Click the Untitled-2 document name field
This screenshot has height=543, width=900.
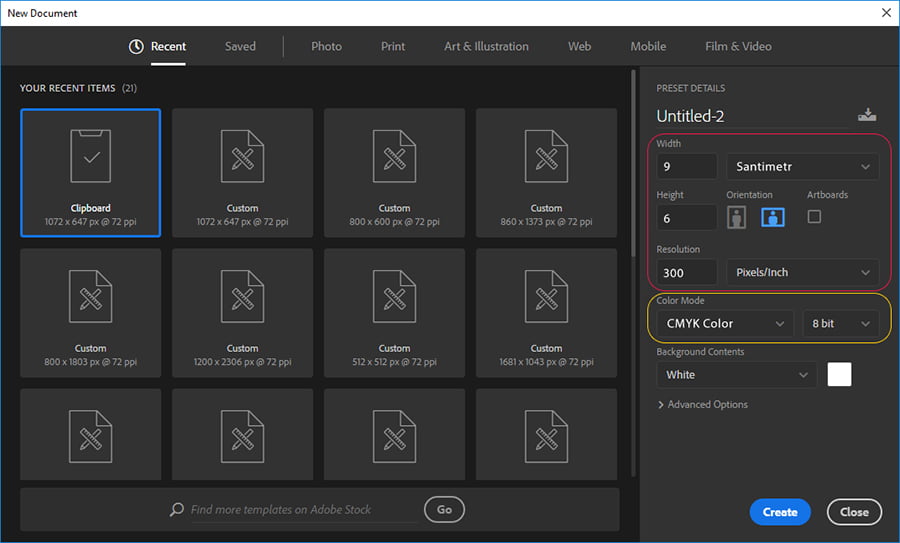pyautogui.click(x=752, y=117)
